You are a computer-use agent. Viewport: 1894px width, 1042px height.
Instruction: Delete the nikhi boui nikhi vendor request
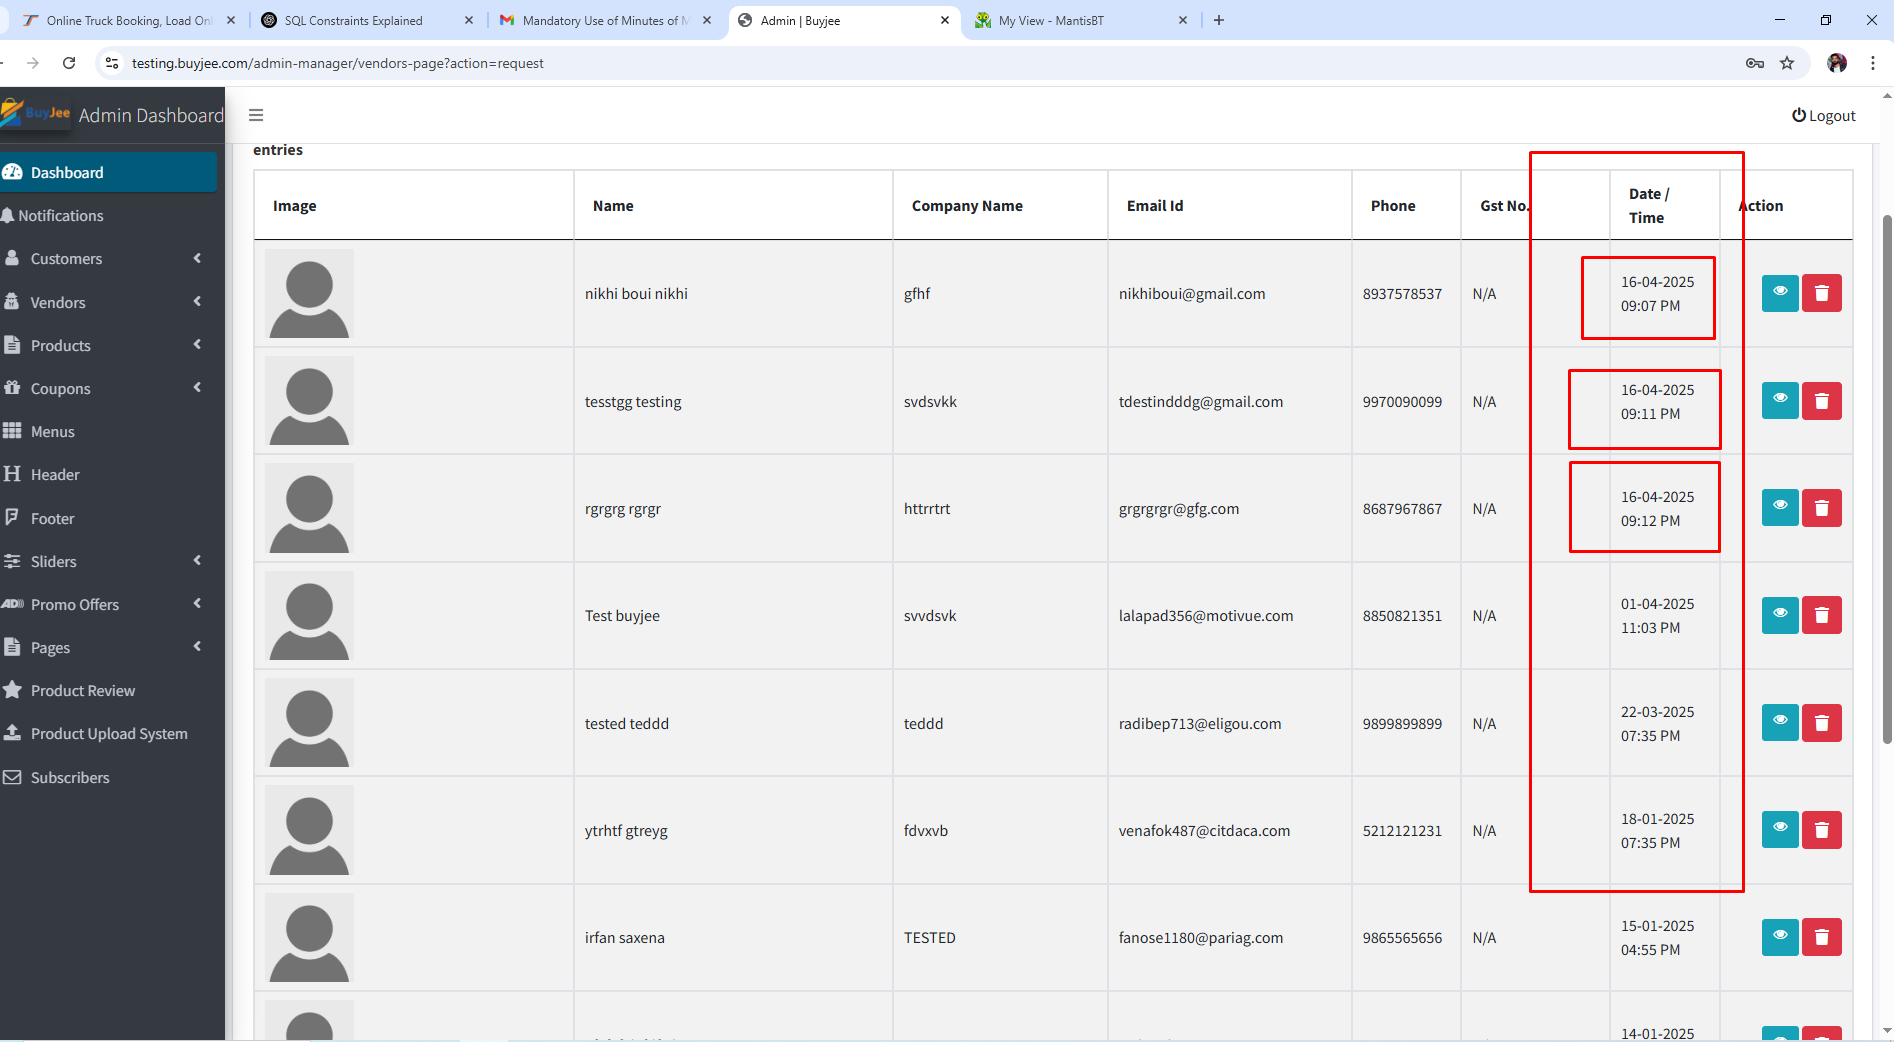1821,293
